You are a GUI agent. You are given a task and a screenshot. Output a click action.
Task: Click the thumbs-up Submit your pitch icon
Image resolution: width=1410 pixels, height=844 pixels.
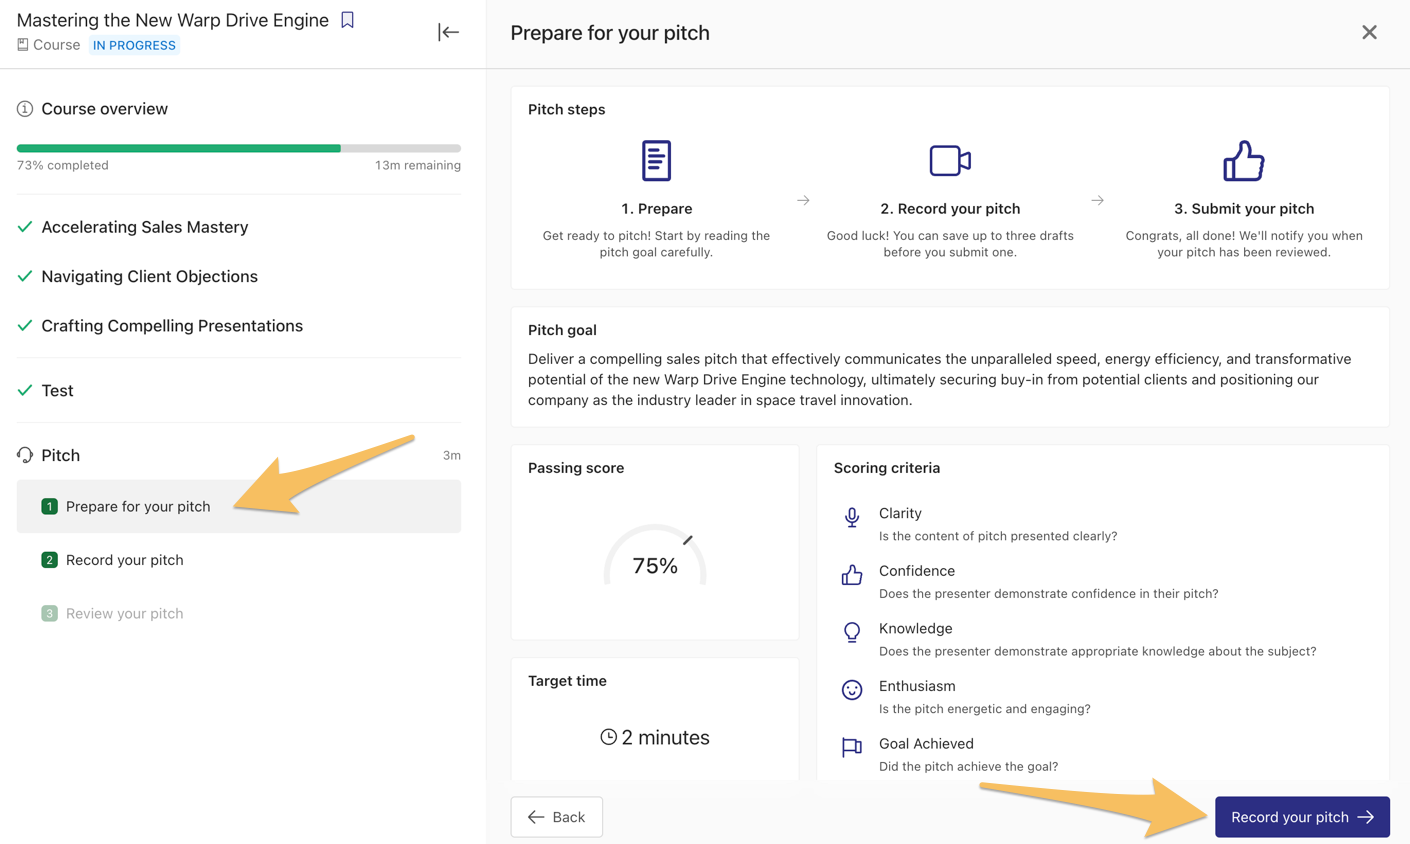(1244, 161)
